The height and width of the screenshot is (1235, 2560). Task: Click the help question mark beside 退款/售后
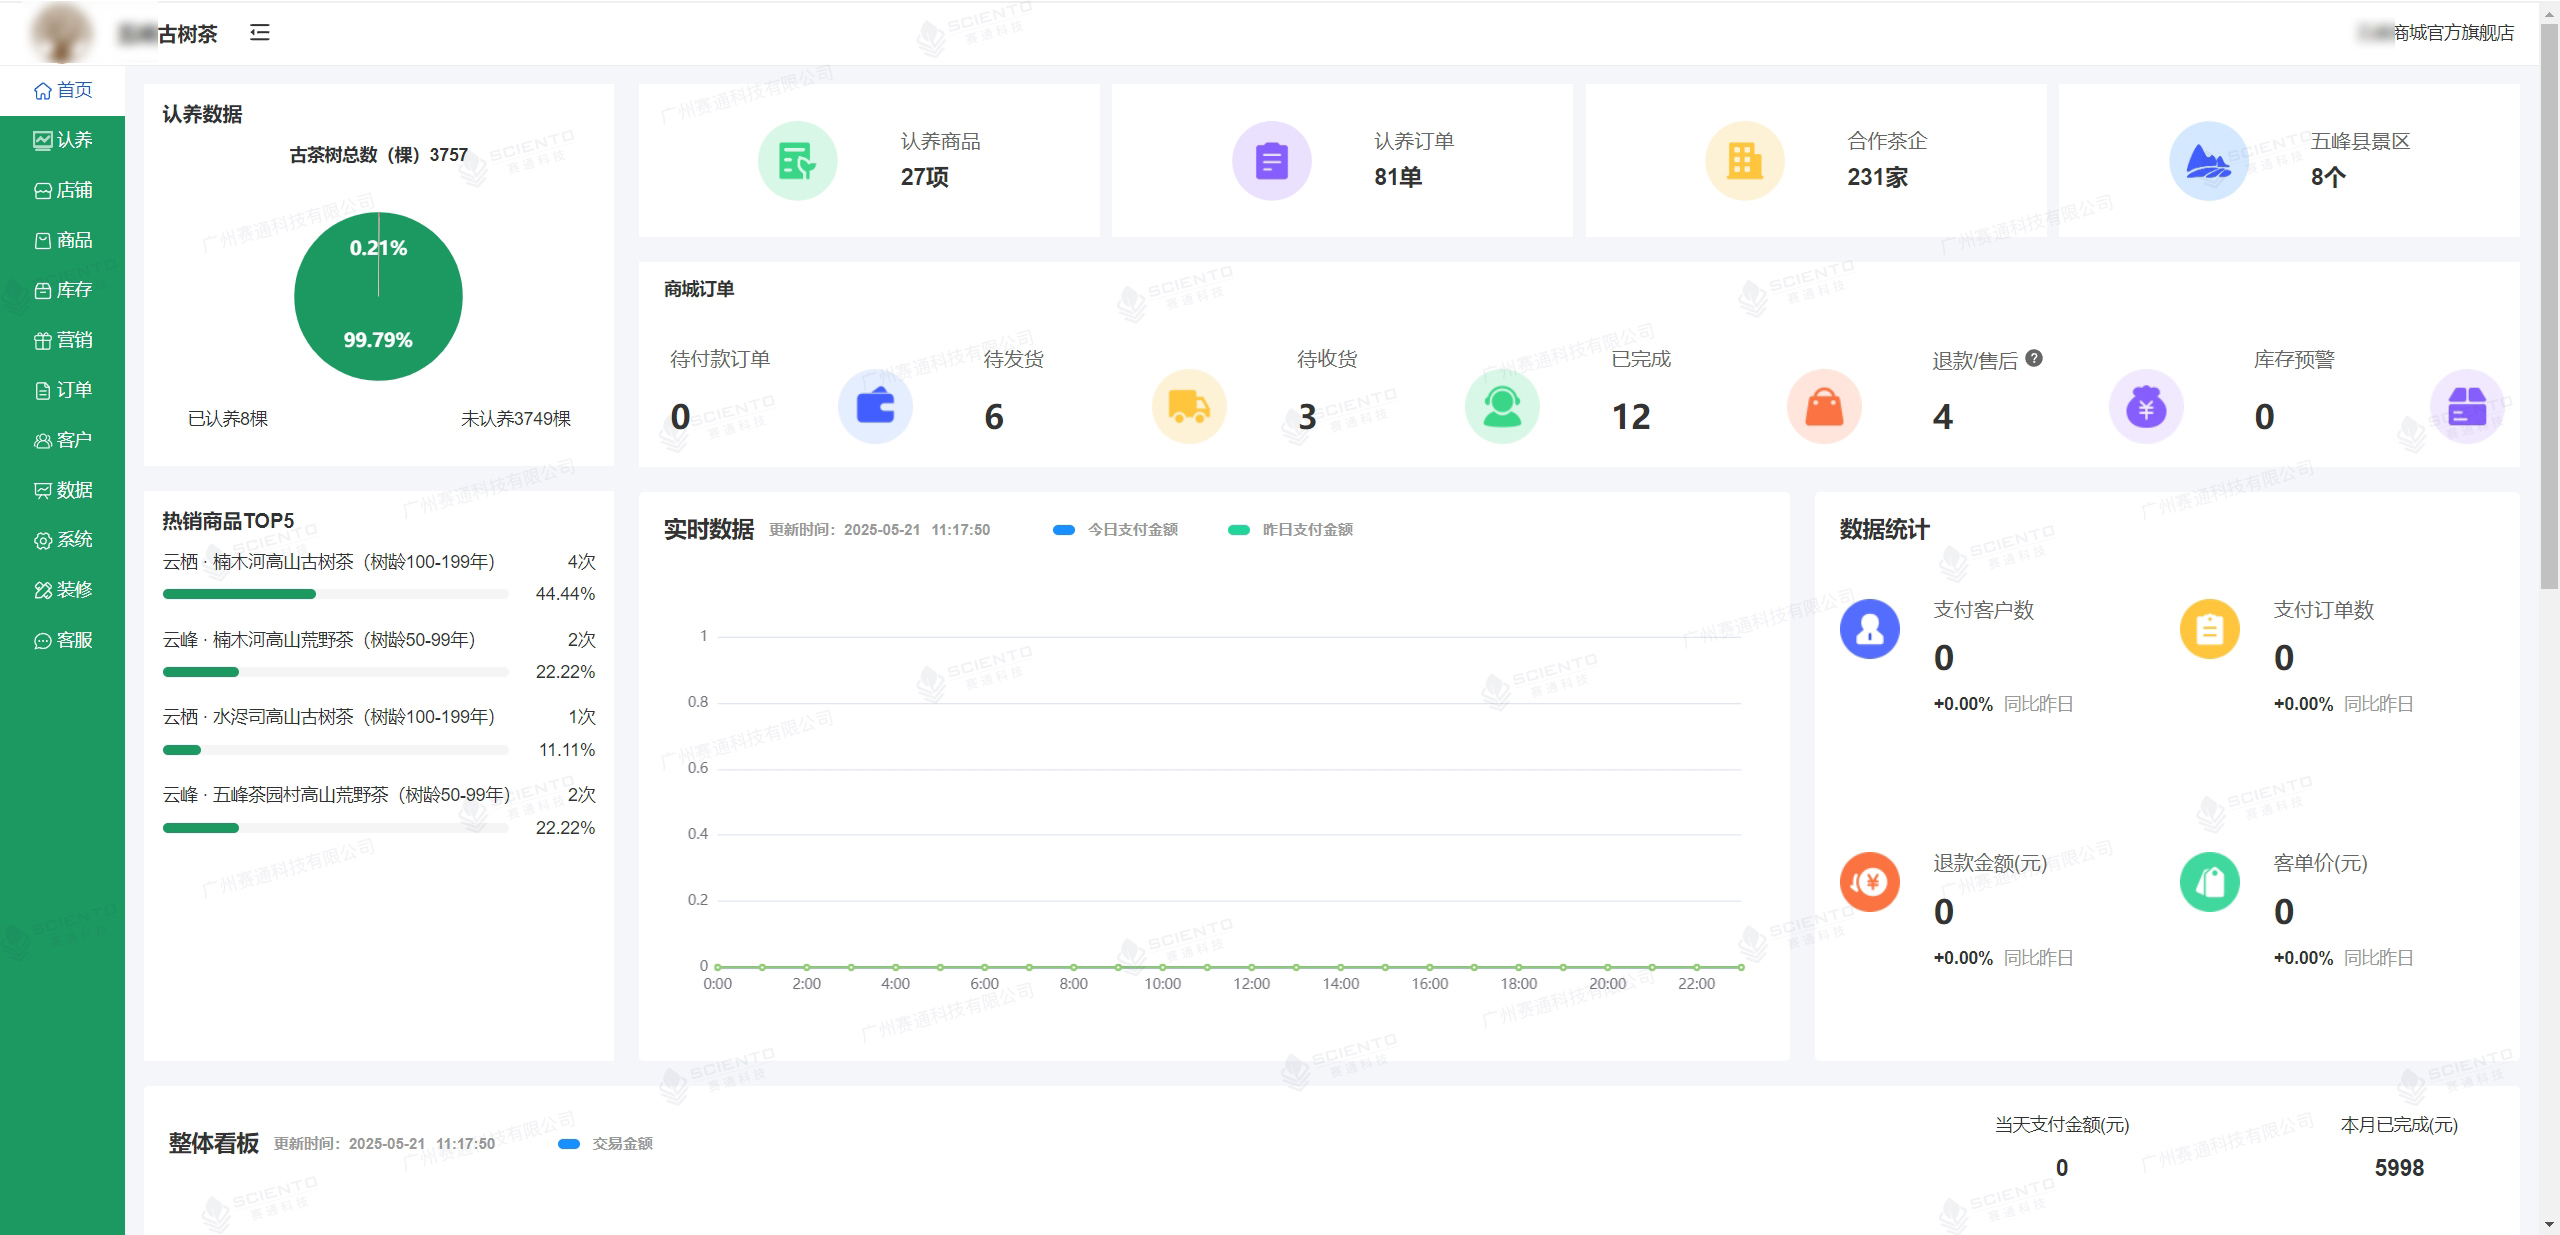tap(2034, 358)
